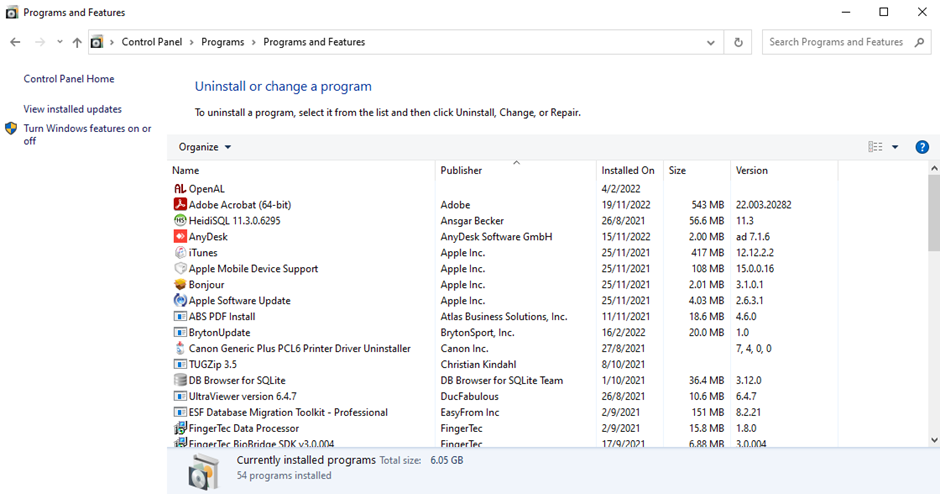Click the OpenAL program icon
The width and height of the screenshot is (940, 494).
[x=180, y=189]
